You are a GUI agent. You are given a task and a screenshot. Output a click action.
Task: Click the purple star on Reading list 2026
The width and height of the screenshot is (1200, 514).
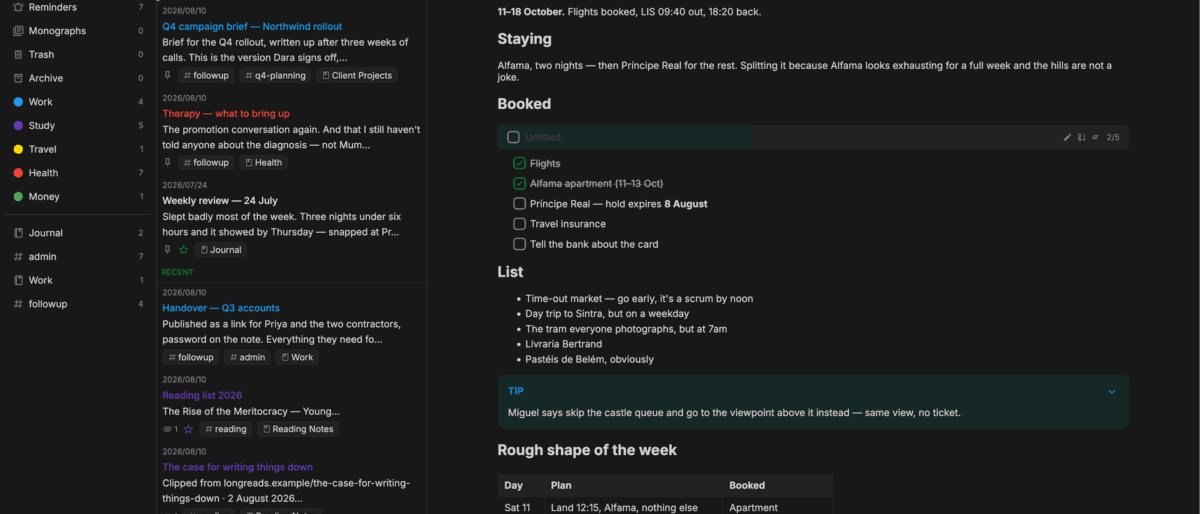click(x=188, y=429)
